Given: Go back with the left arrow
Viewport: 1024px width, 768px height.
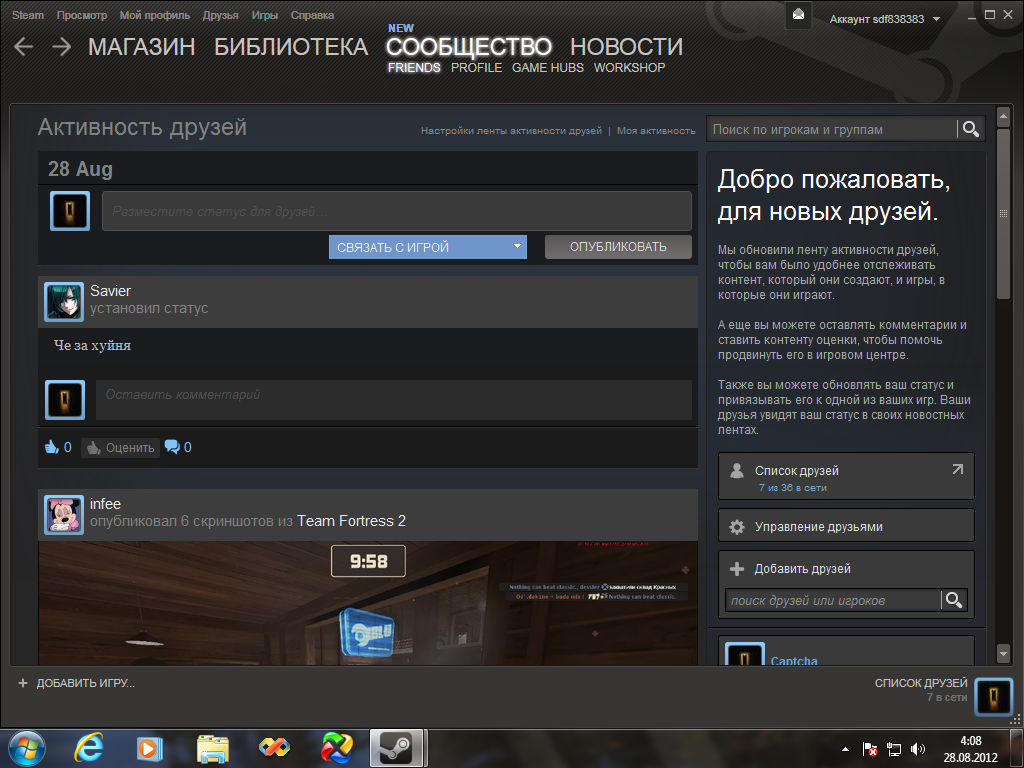Looking at the screenshot, I should (x=24, y=47).
